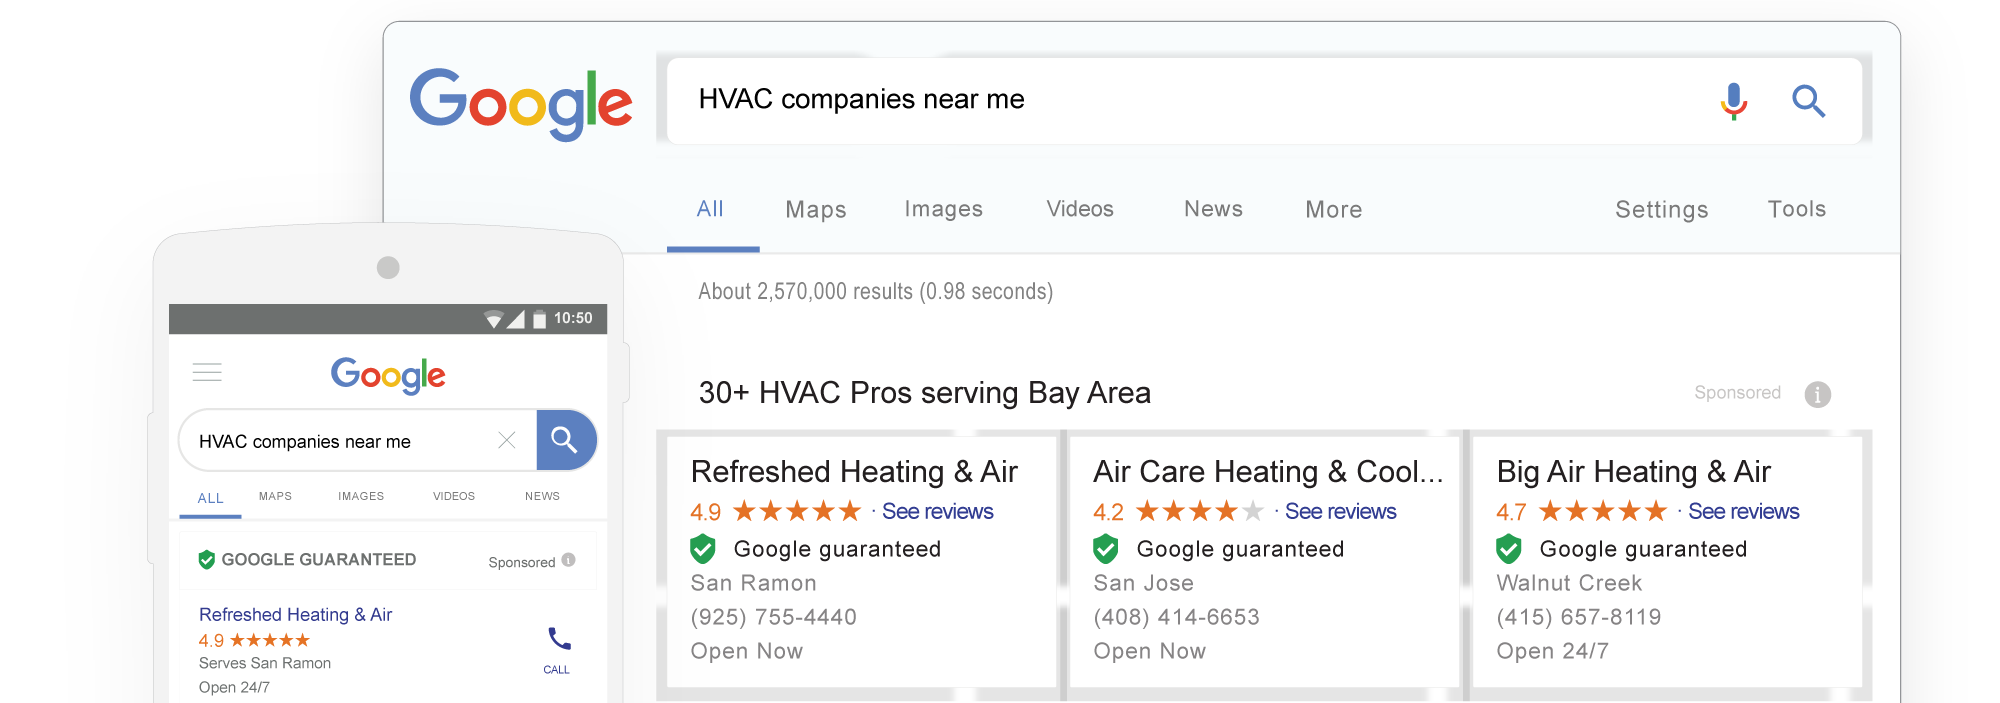Switch to the Maps tab on desktop
This screenshot has width=2000, height=703.
click(x=816, y=209)
